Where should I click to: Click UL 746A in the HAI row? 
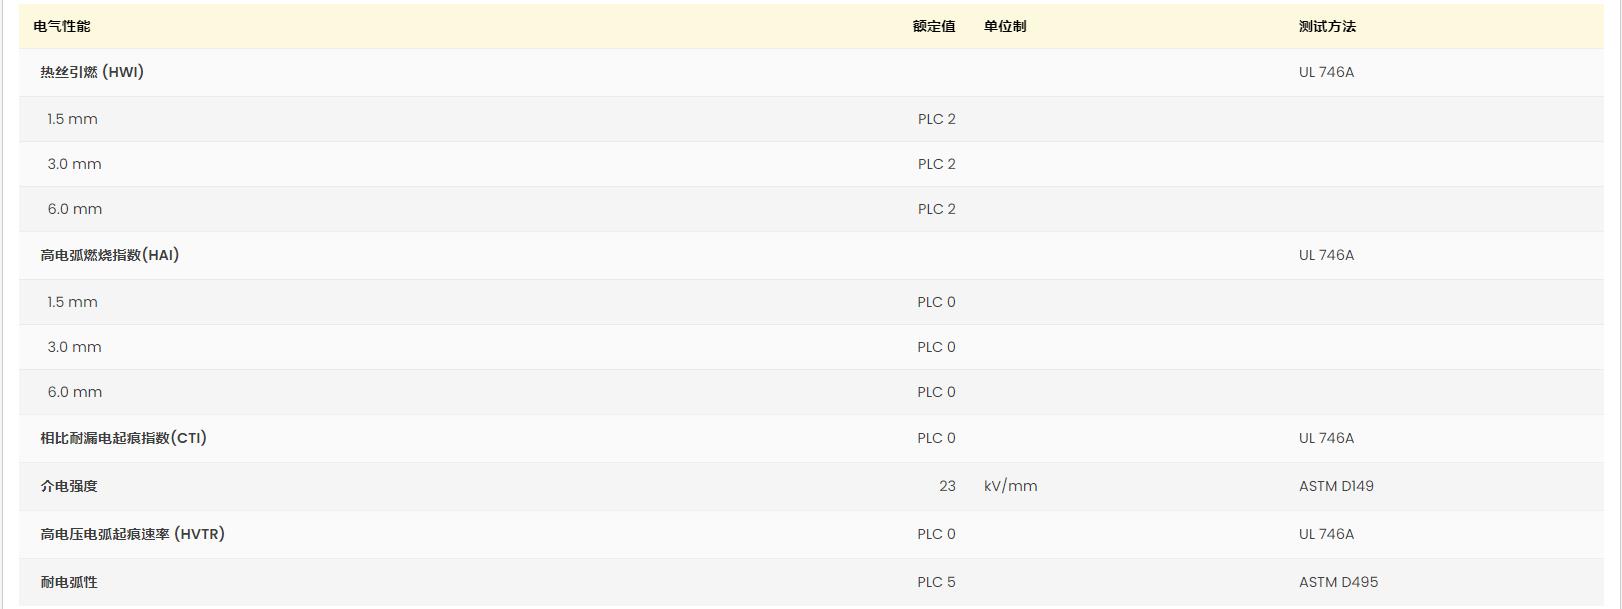pos(1326,255)
